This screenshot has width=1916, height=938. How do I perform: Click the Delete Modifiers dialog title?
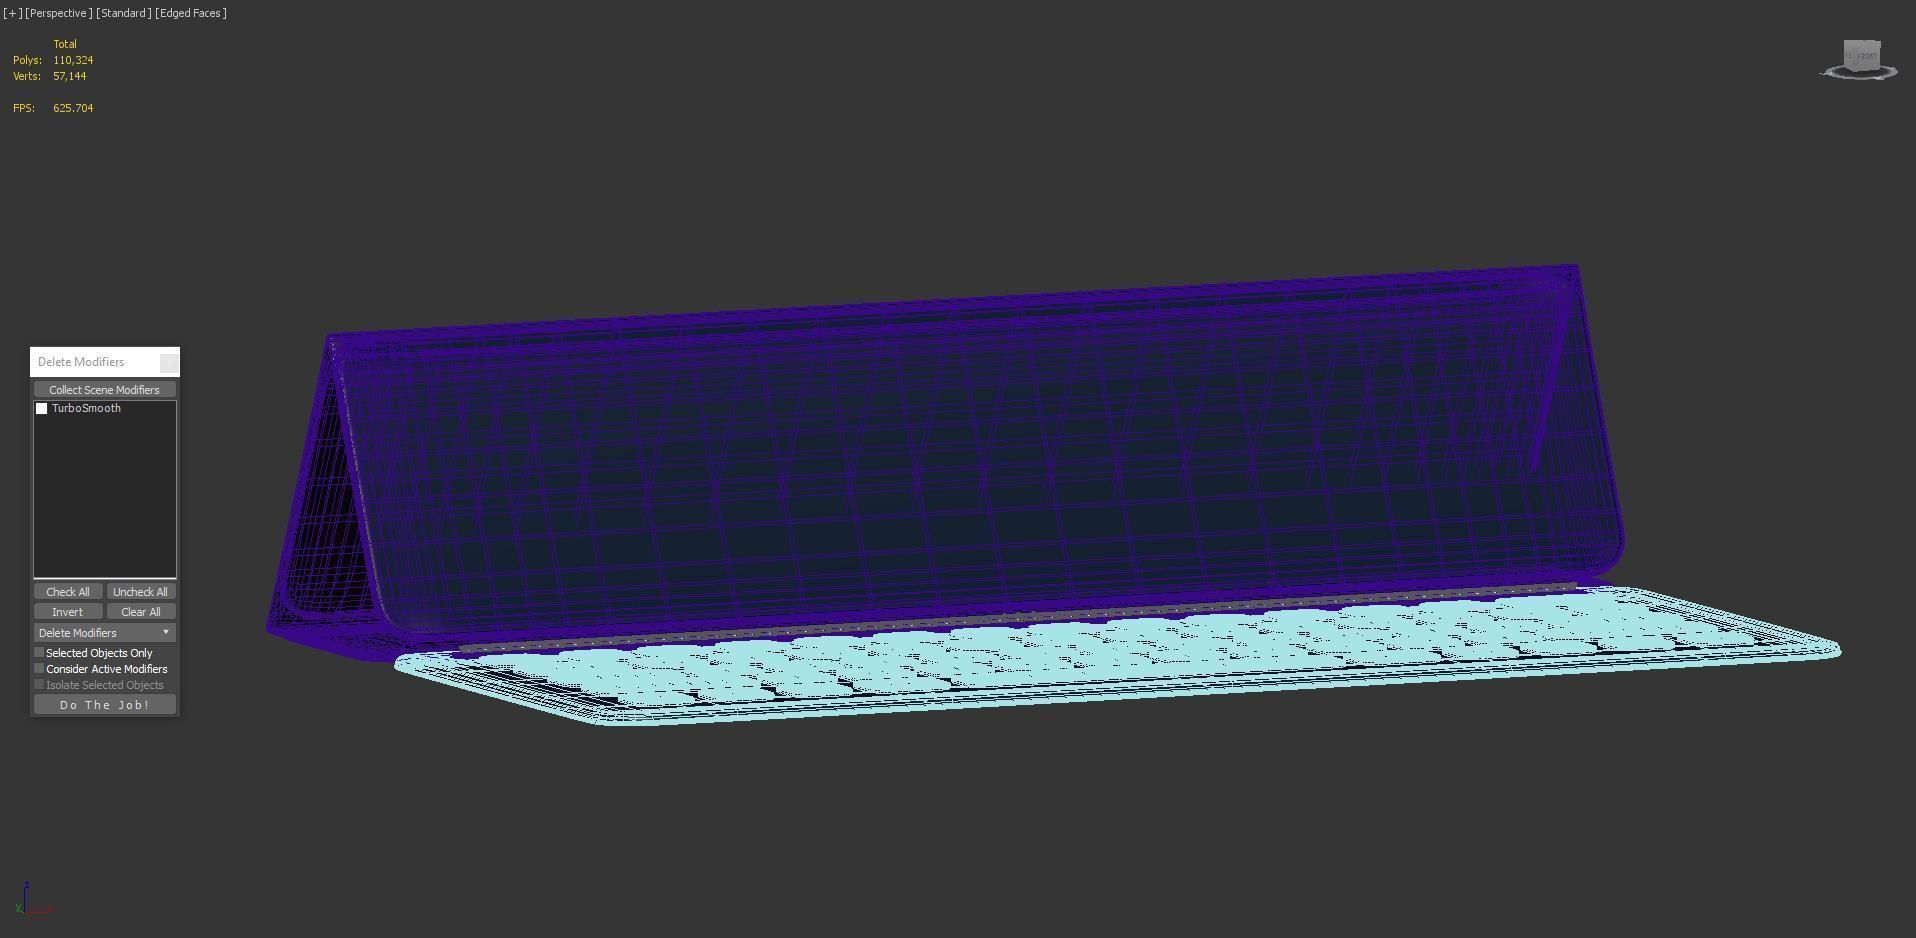(x=81, y=362)
